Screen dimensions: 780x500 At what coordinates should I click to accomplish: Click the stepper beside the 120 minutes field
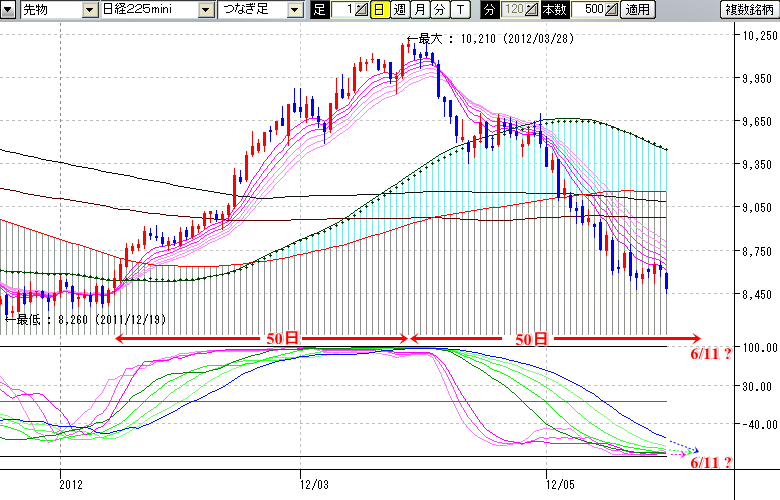[532, 9]
